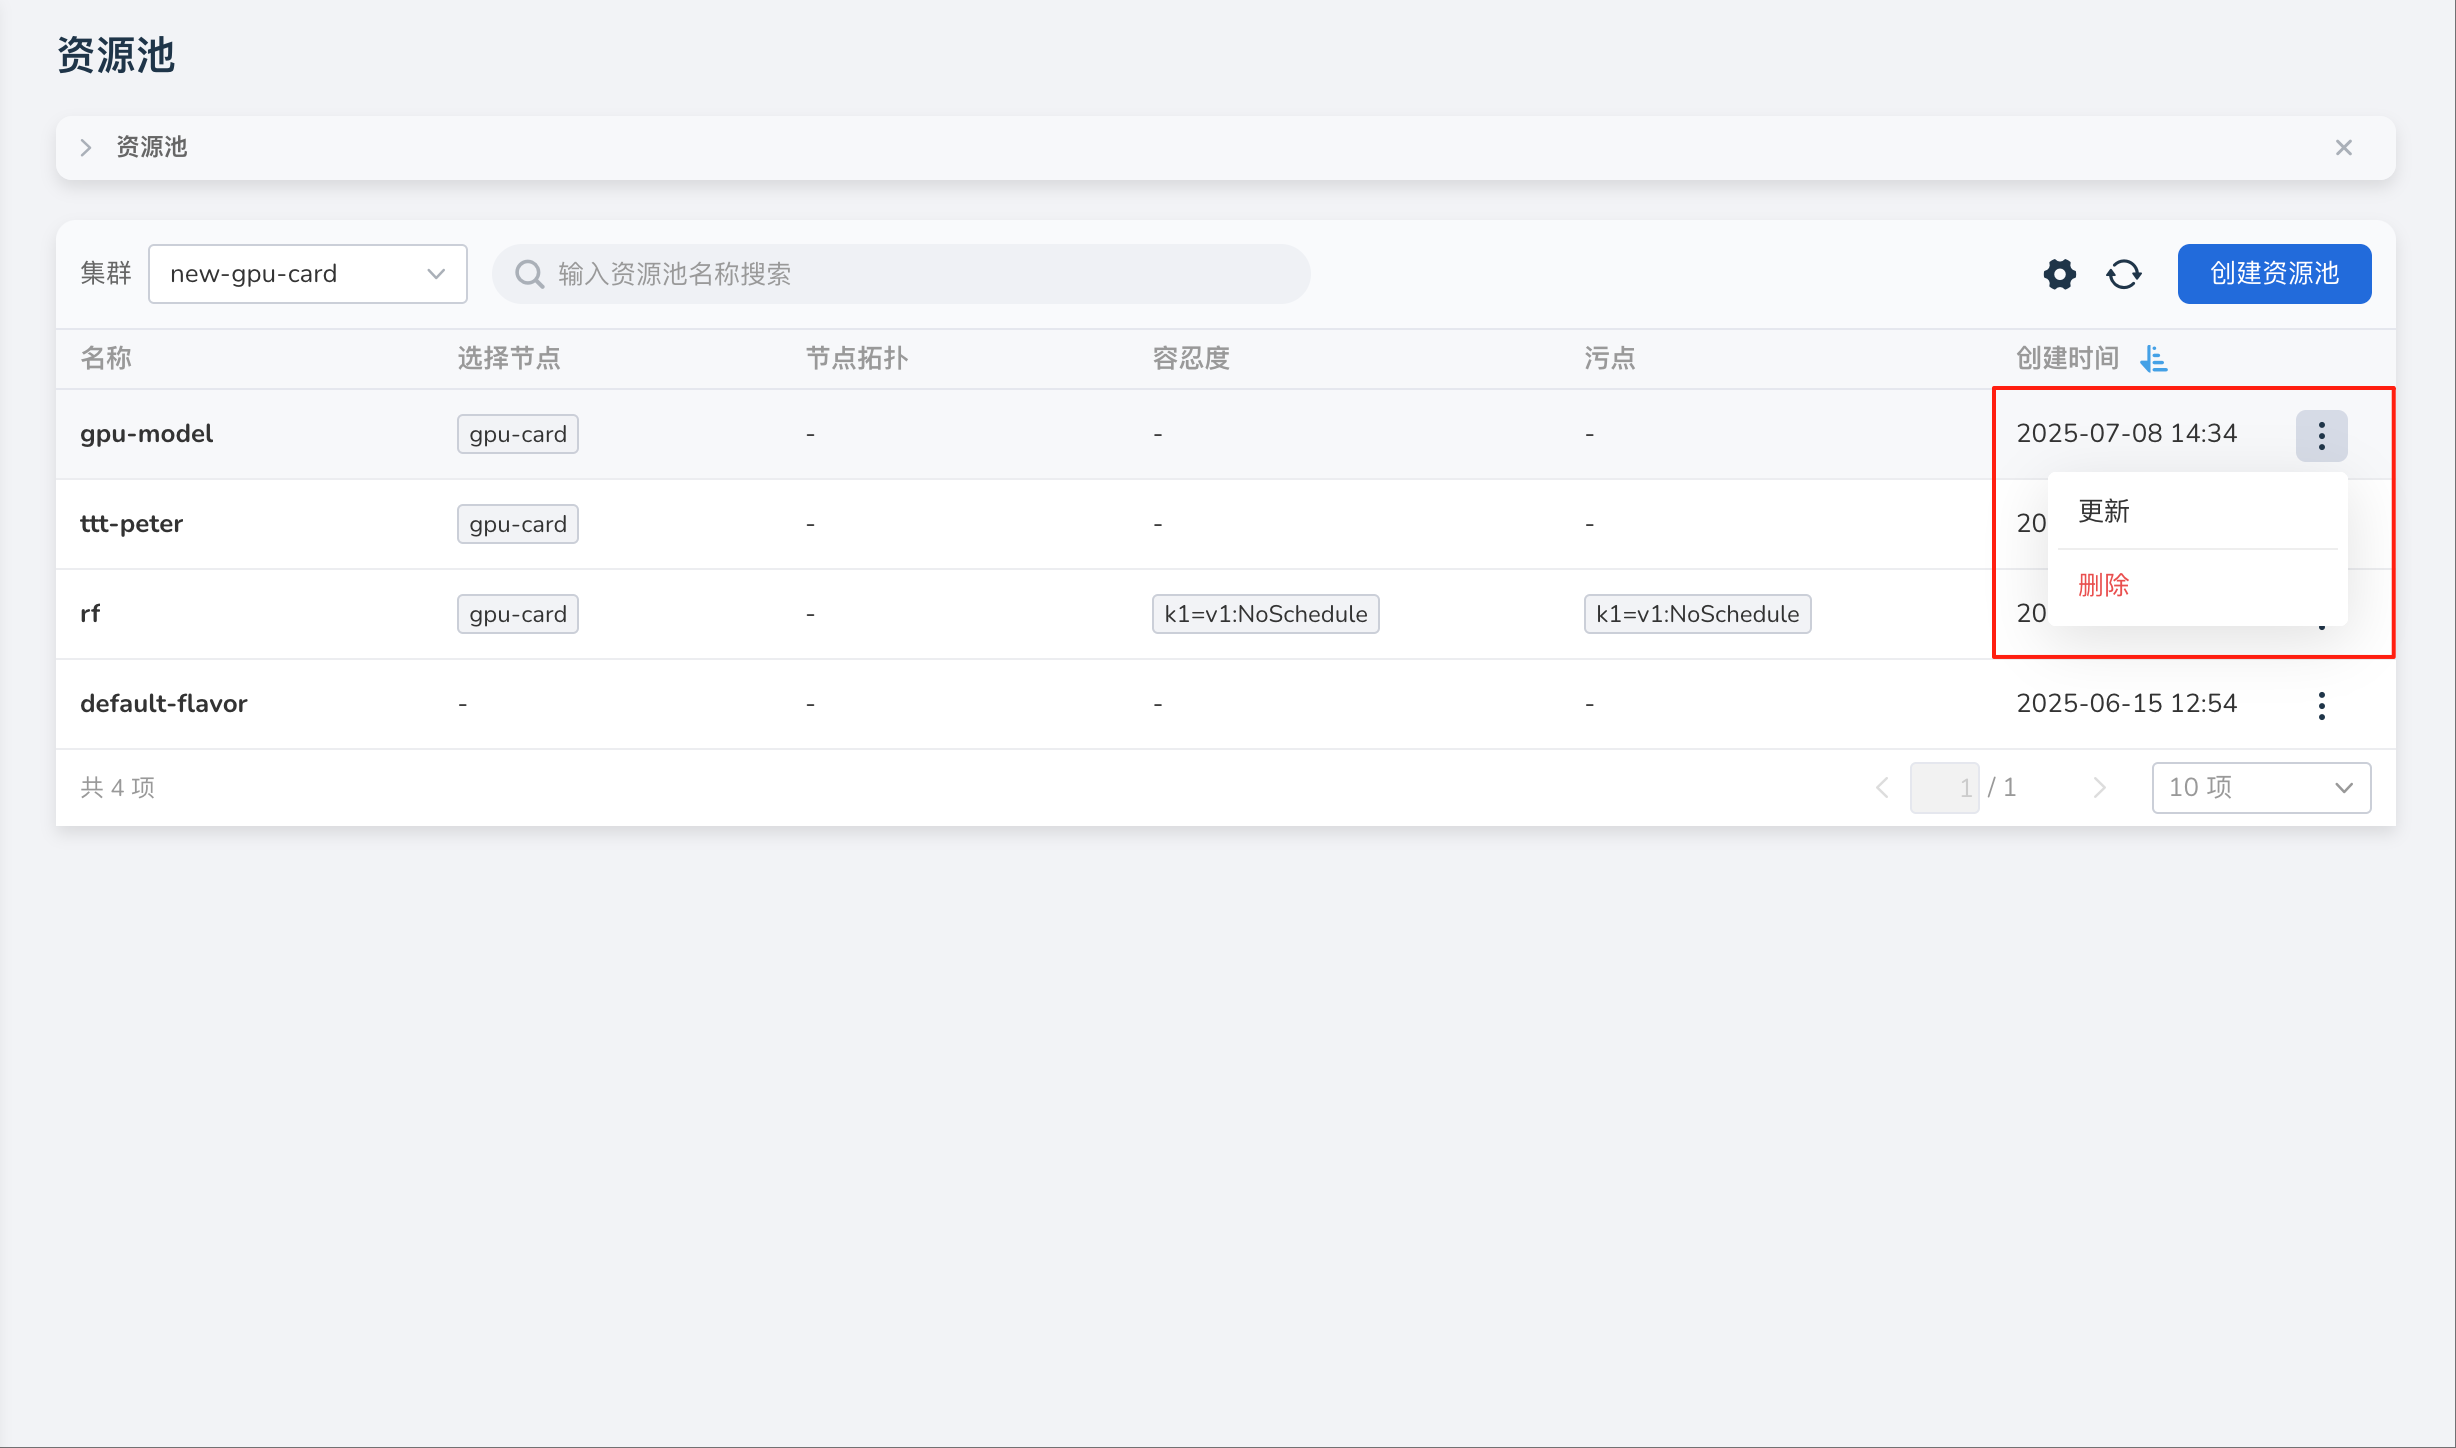Toggle sort order on 创建时间 column

[x=2153, y=358]
